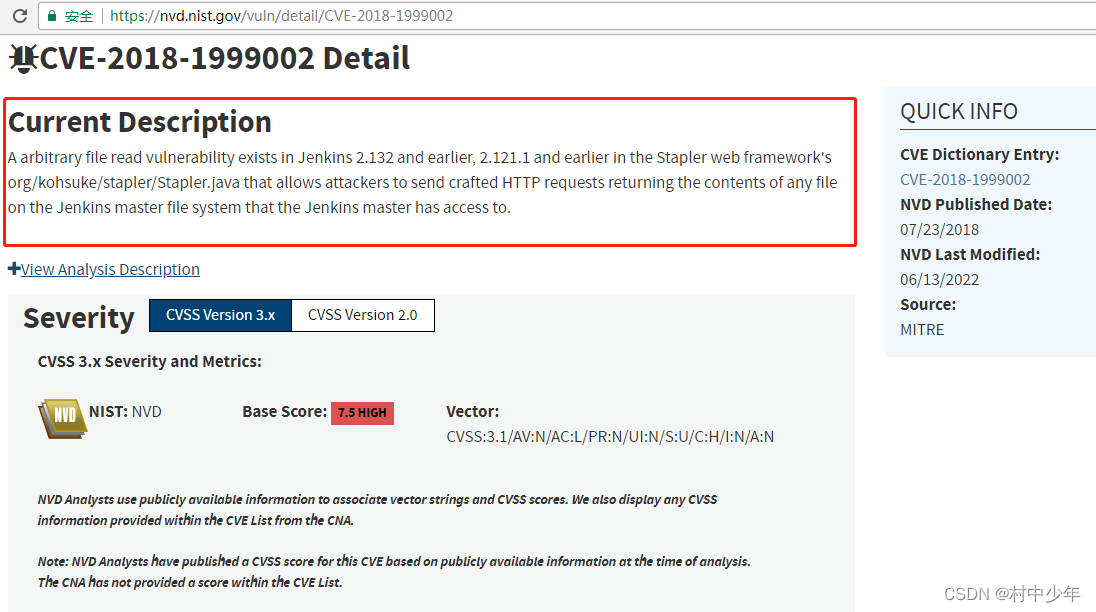Open the CVE-2018-1999002 dictionary entry link

coord(965,180)
